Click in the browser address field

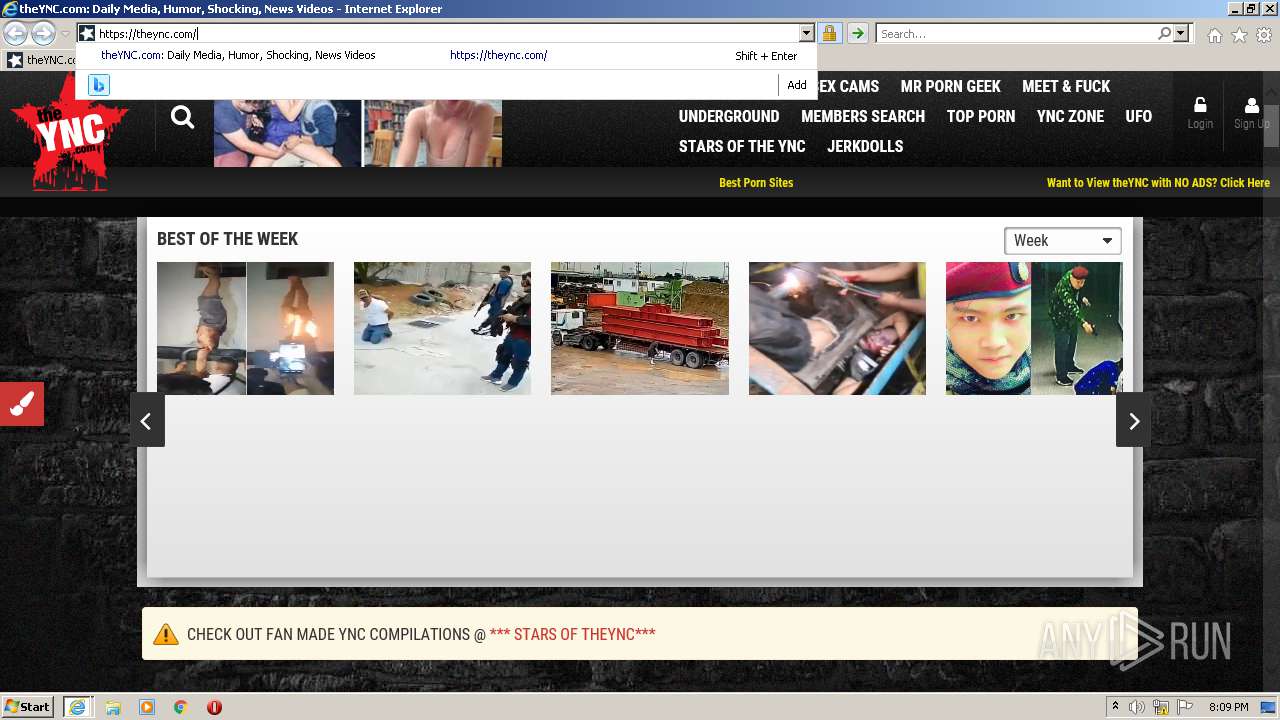447,34
